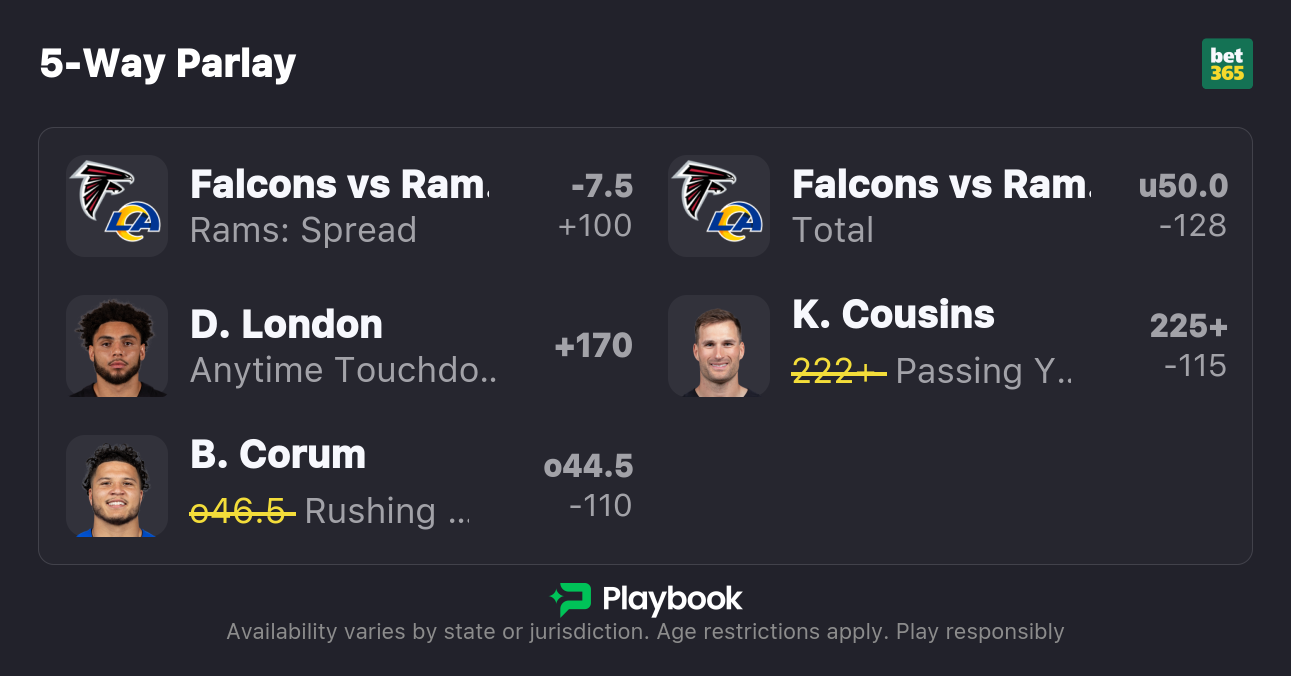
Task: Click K. Cousins player headshot
Action: [x=719, y=346]
